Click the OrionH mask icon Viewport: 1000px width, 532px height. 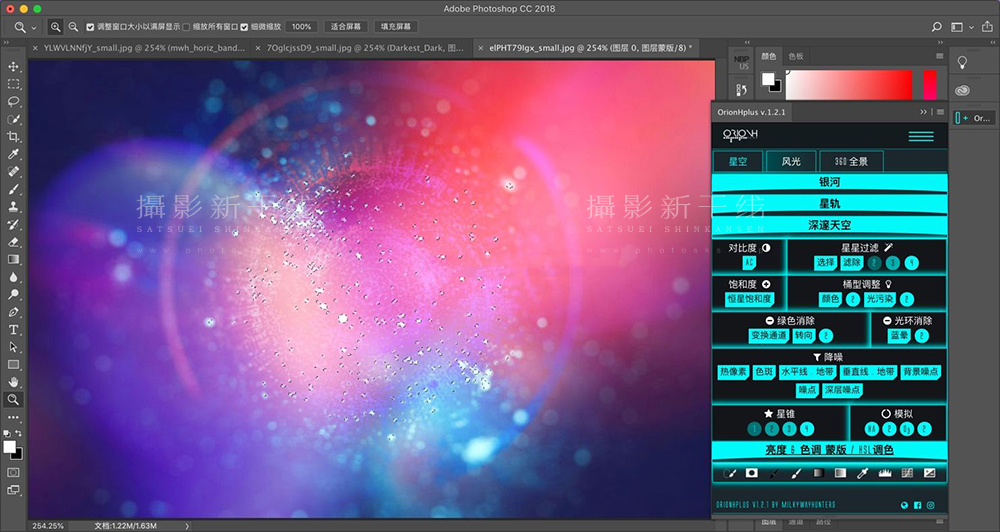(x=752, y=473)
